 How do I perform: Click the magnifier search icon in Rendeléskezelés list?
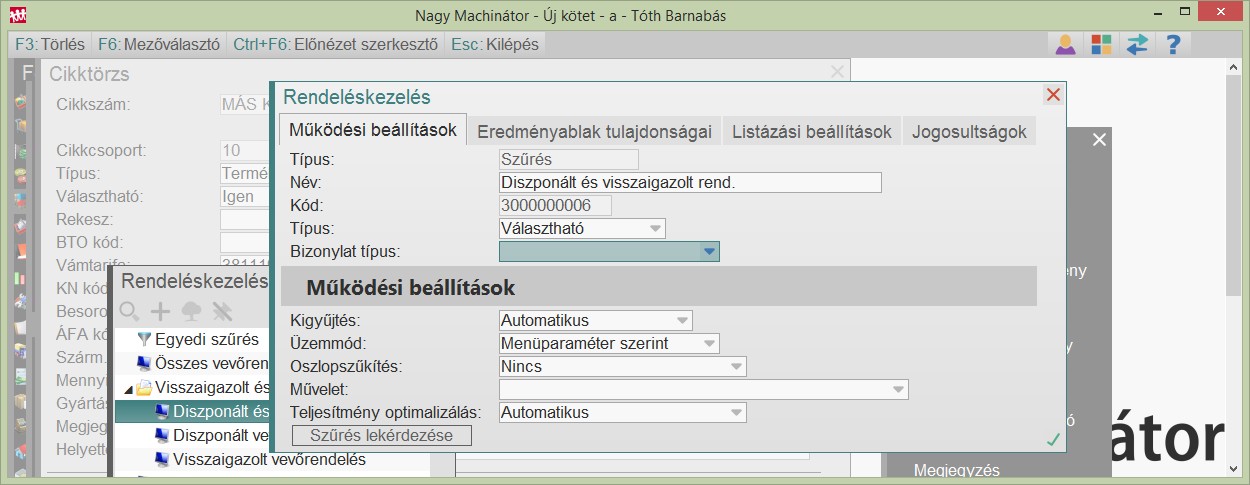(x=129, y=311)
